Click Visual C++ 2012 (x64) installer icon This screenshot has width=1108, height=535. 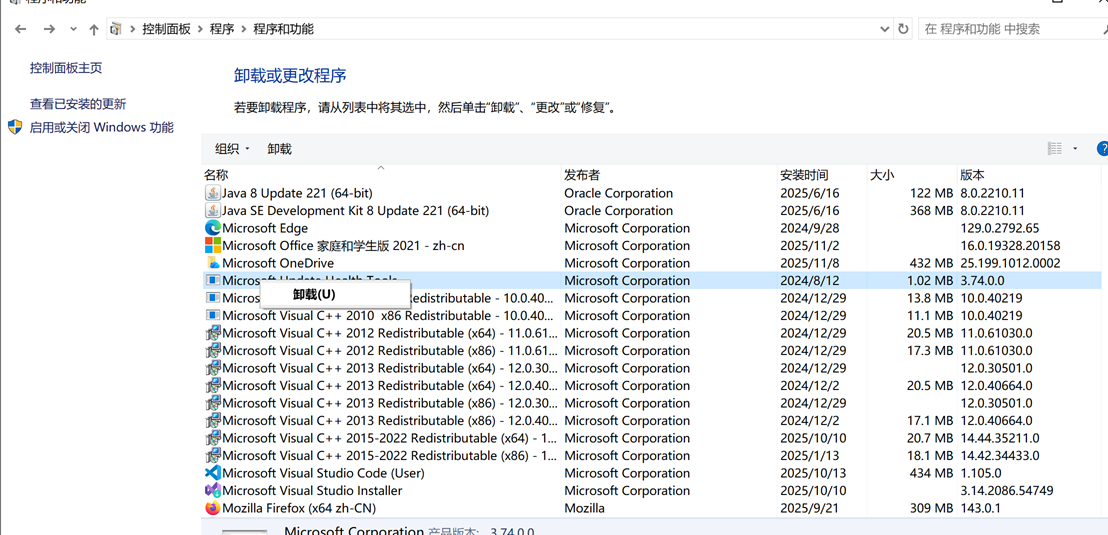coord(213,333)
